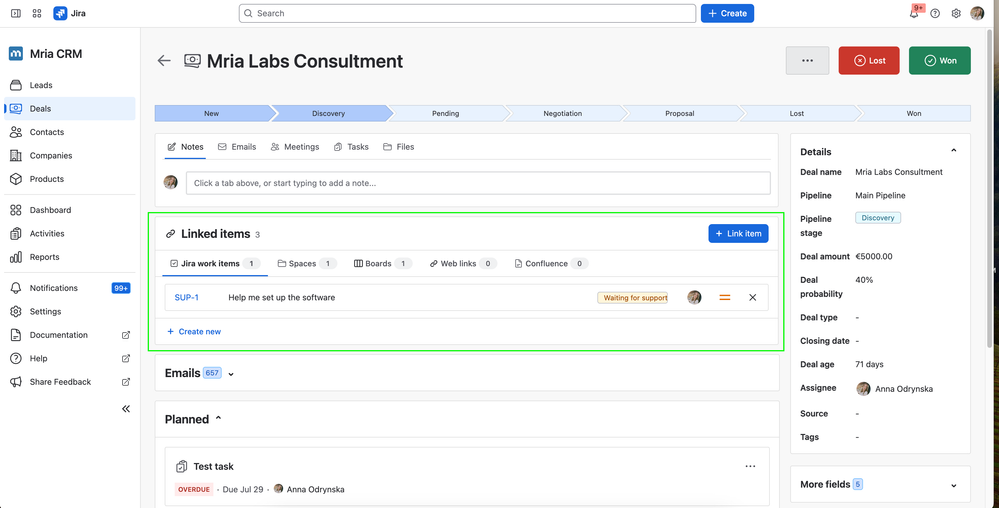Expand the Emails section chevron
This screenshot has width=999, height=508.
click(231, 374)
